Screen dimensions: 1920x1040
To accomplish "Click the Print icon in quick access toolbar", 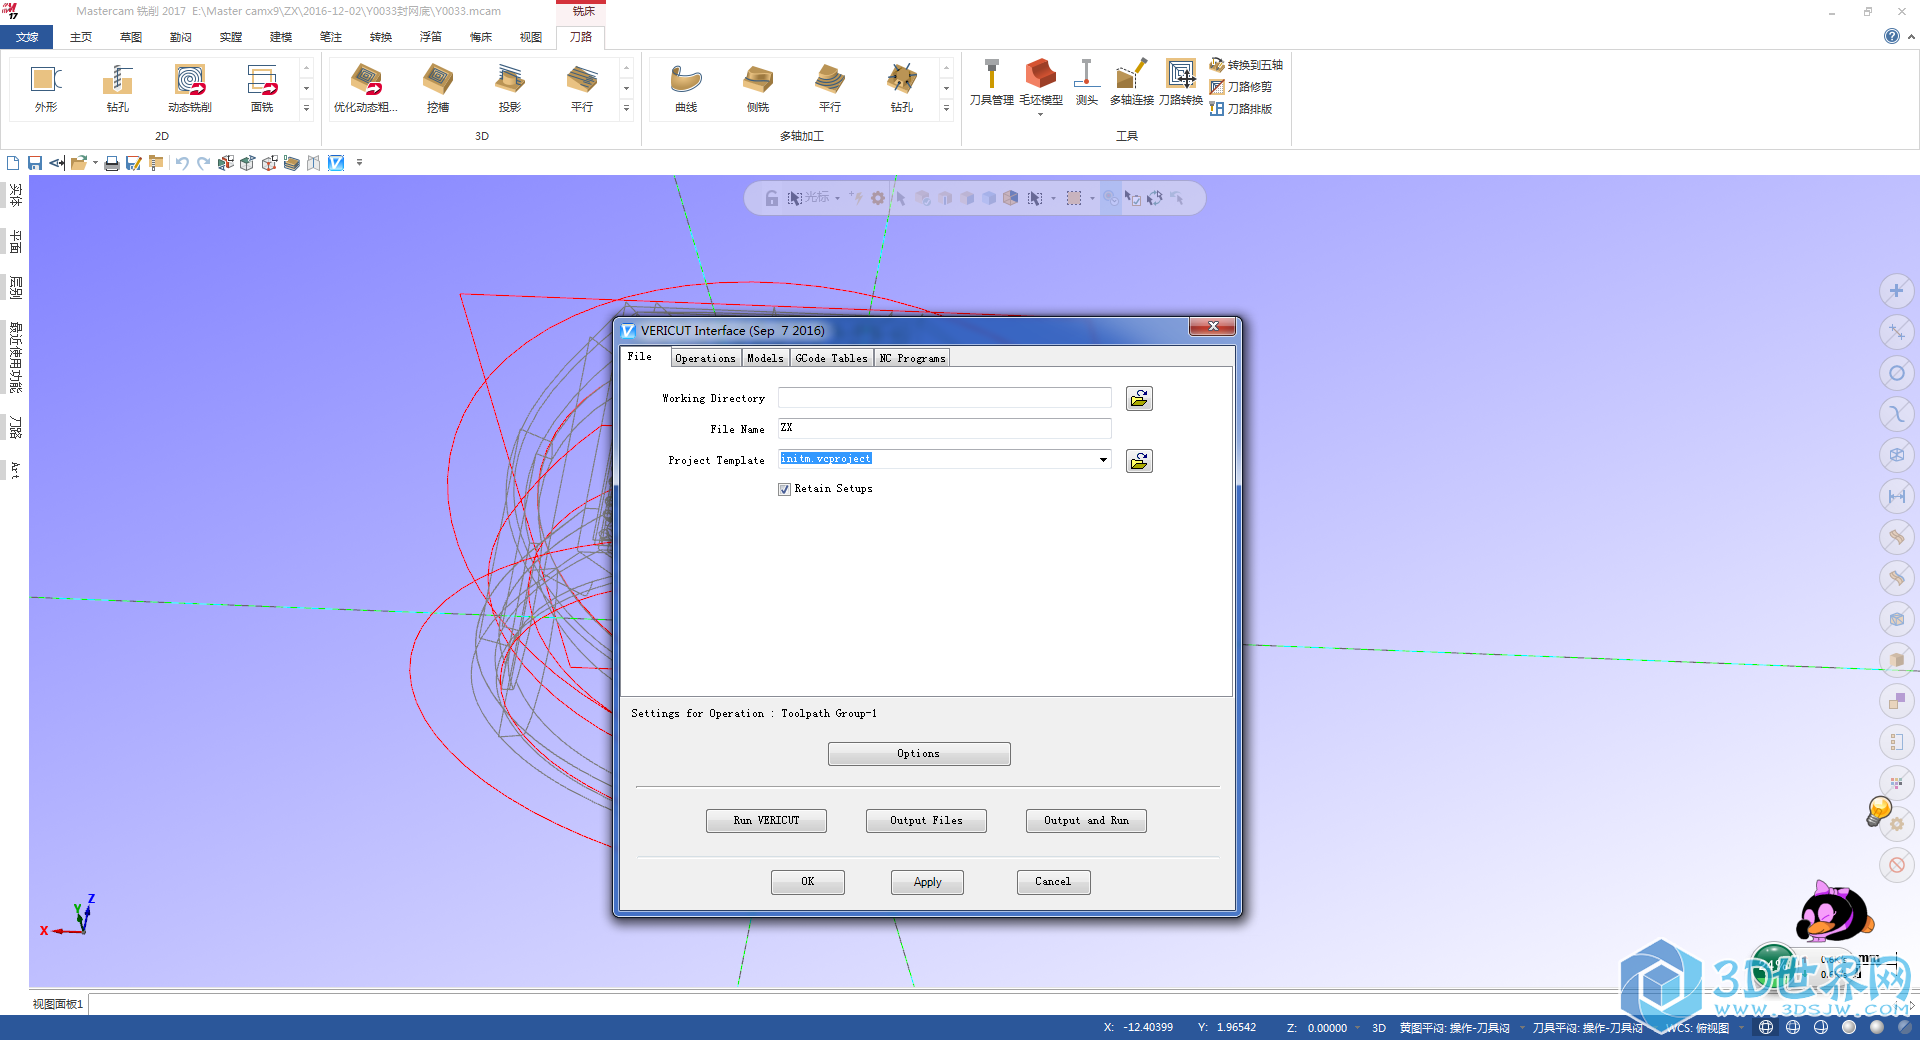I will coord(112,163).
